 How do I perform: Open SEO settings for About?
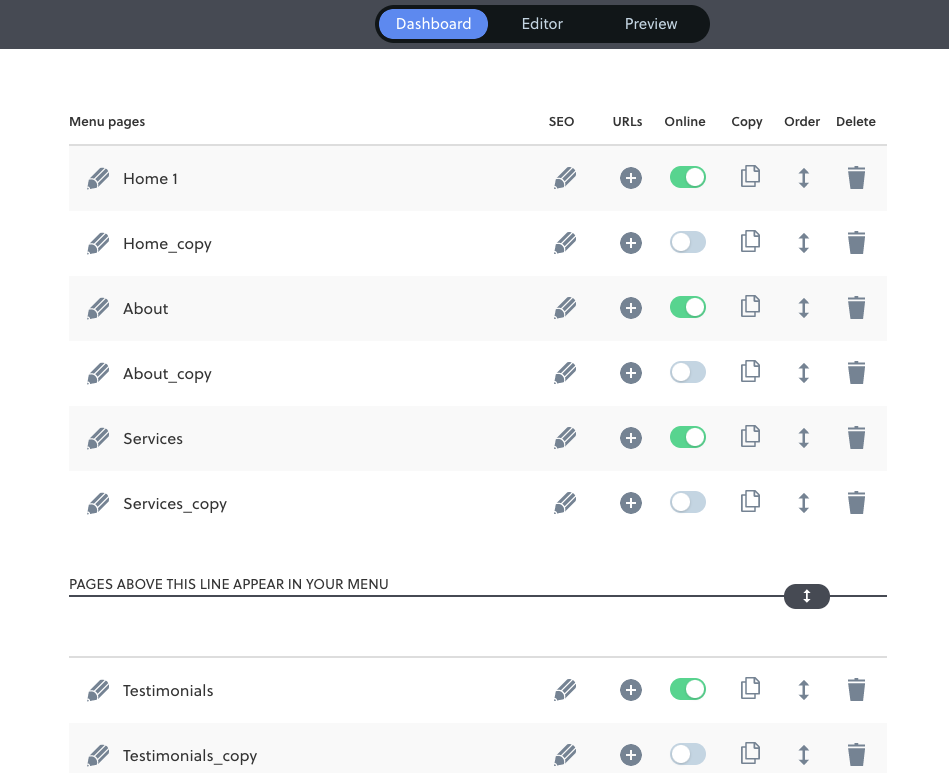pyautogui.click(x=565, y=308)
